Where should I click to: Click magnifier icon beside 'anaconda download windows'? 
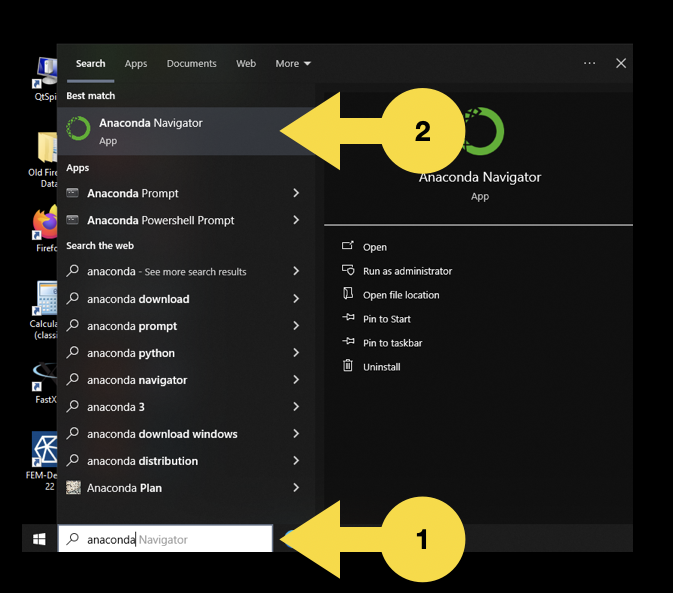(73, 433)
